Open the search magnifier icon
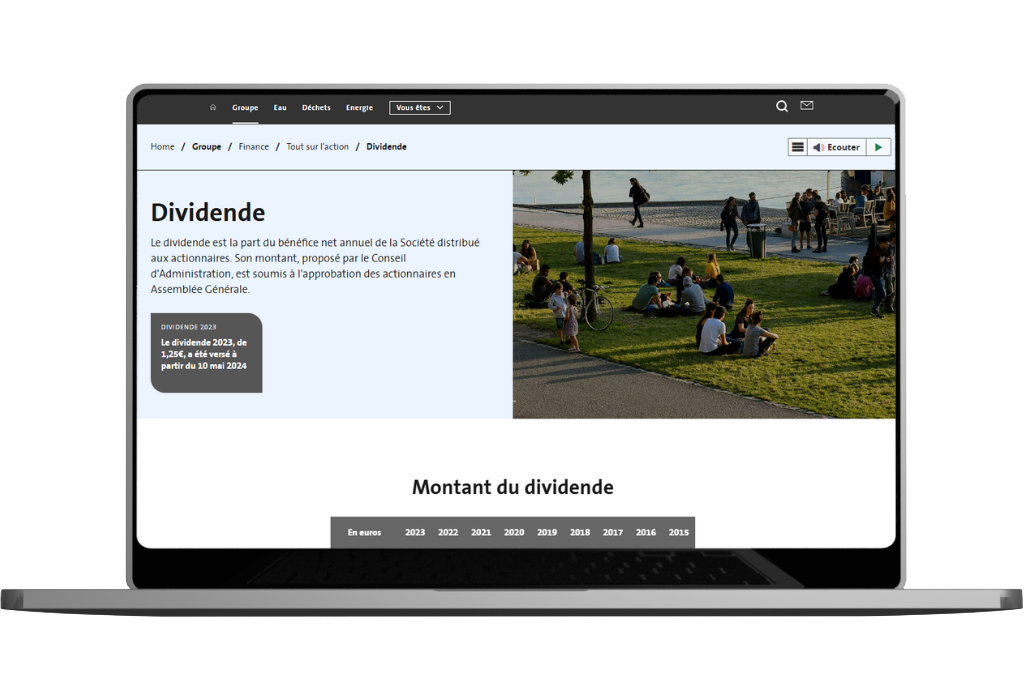 pos(782,106)
